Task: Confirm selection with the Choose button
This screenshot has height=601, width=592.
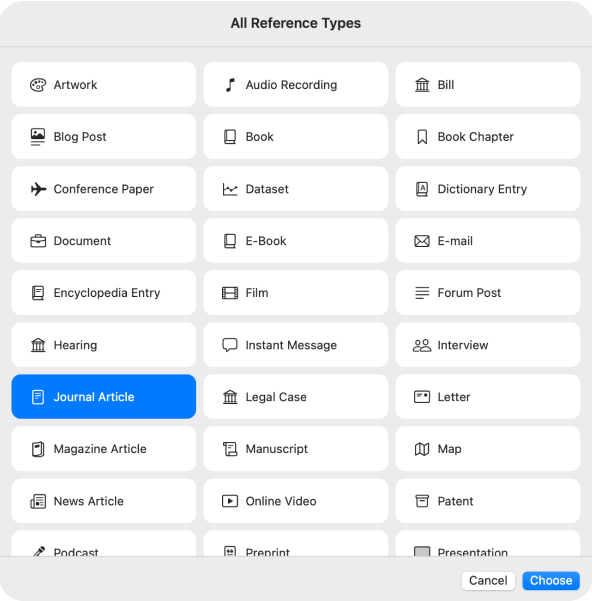Action: click(551, 581)
